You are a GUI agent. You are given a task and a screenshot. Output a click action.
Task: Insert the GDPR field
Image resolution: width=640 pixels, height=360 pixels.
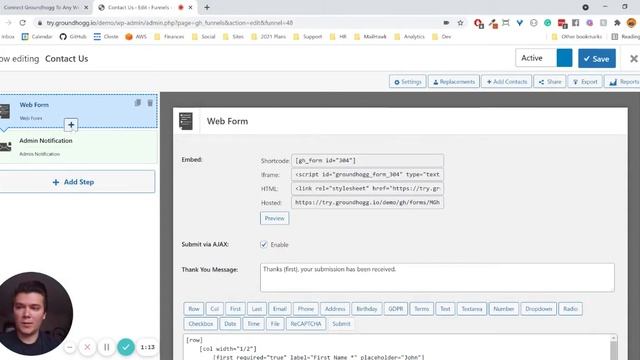tap(396, 309)
